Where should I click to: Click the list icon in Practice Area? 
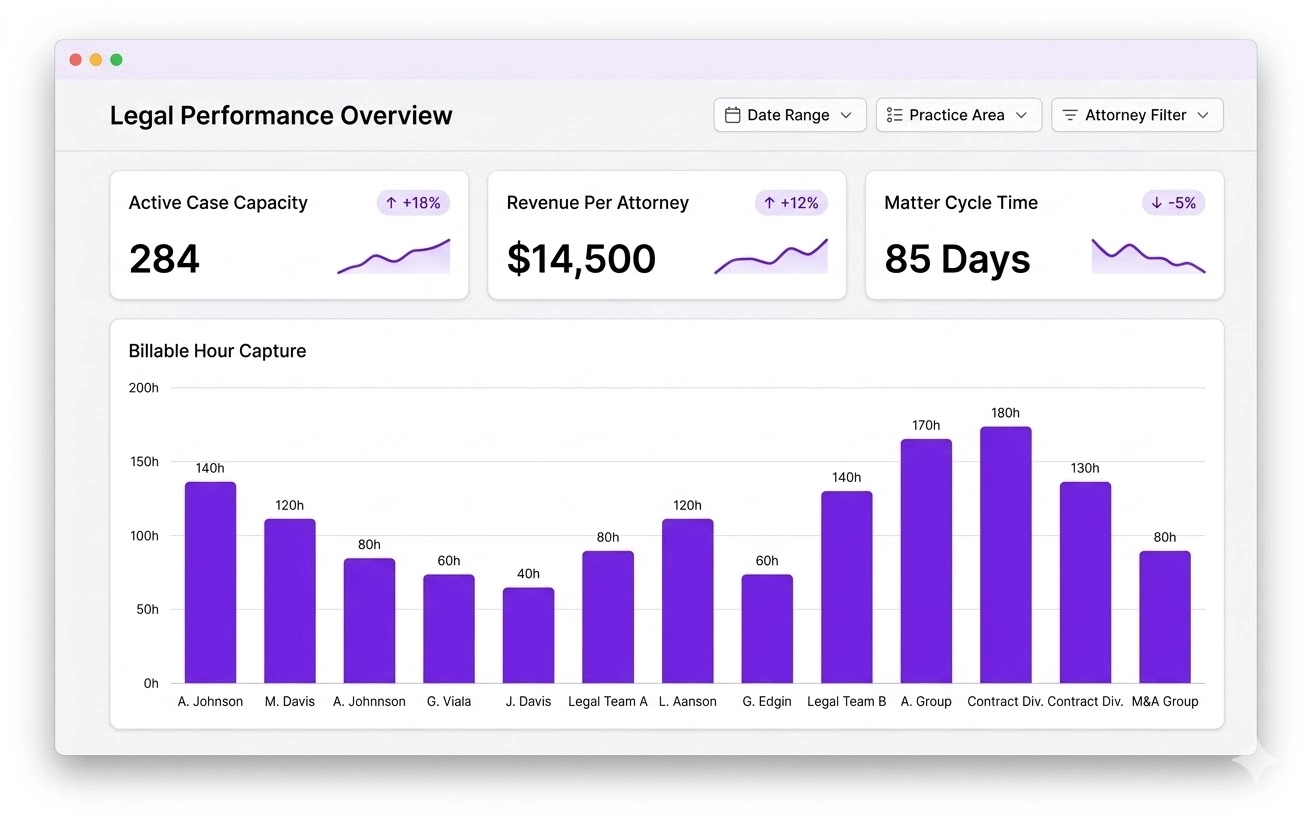[894, 115]
